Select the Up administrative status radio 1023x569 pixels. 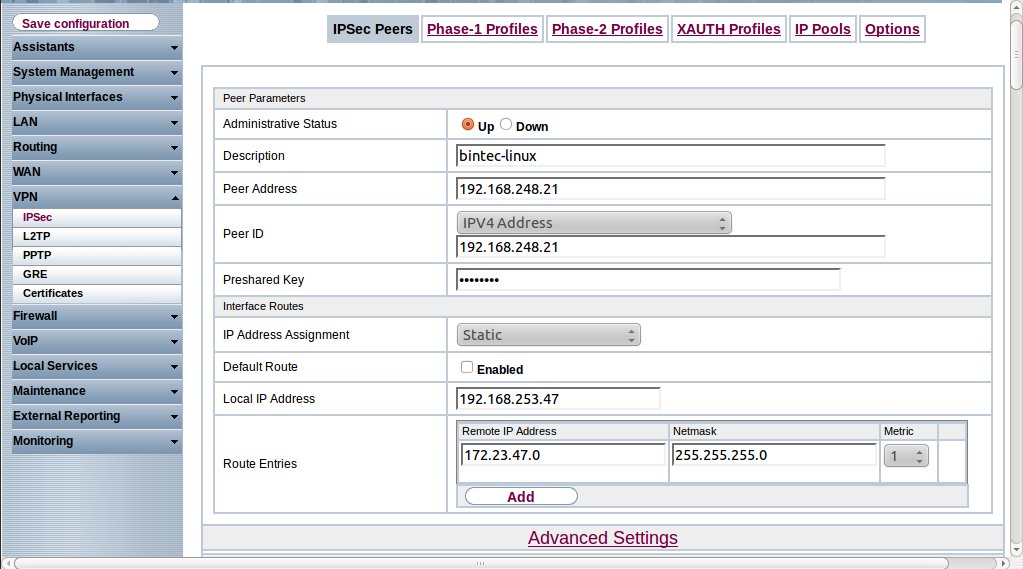(467, 125)
